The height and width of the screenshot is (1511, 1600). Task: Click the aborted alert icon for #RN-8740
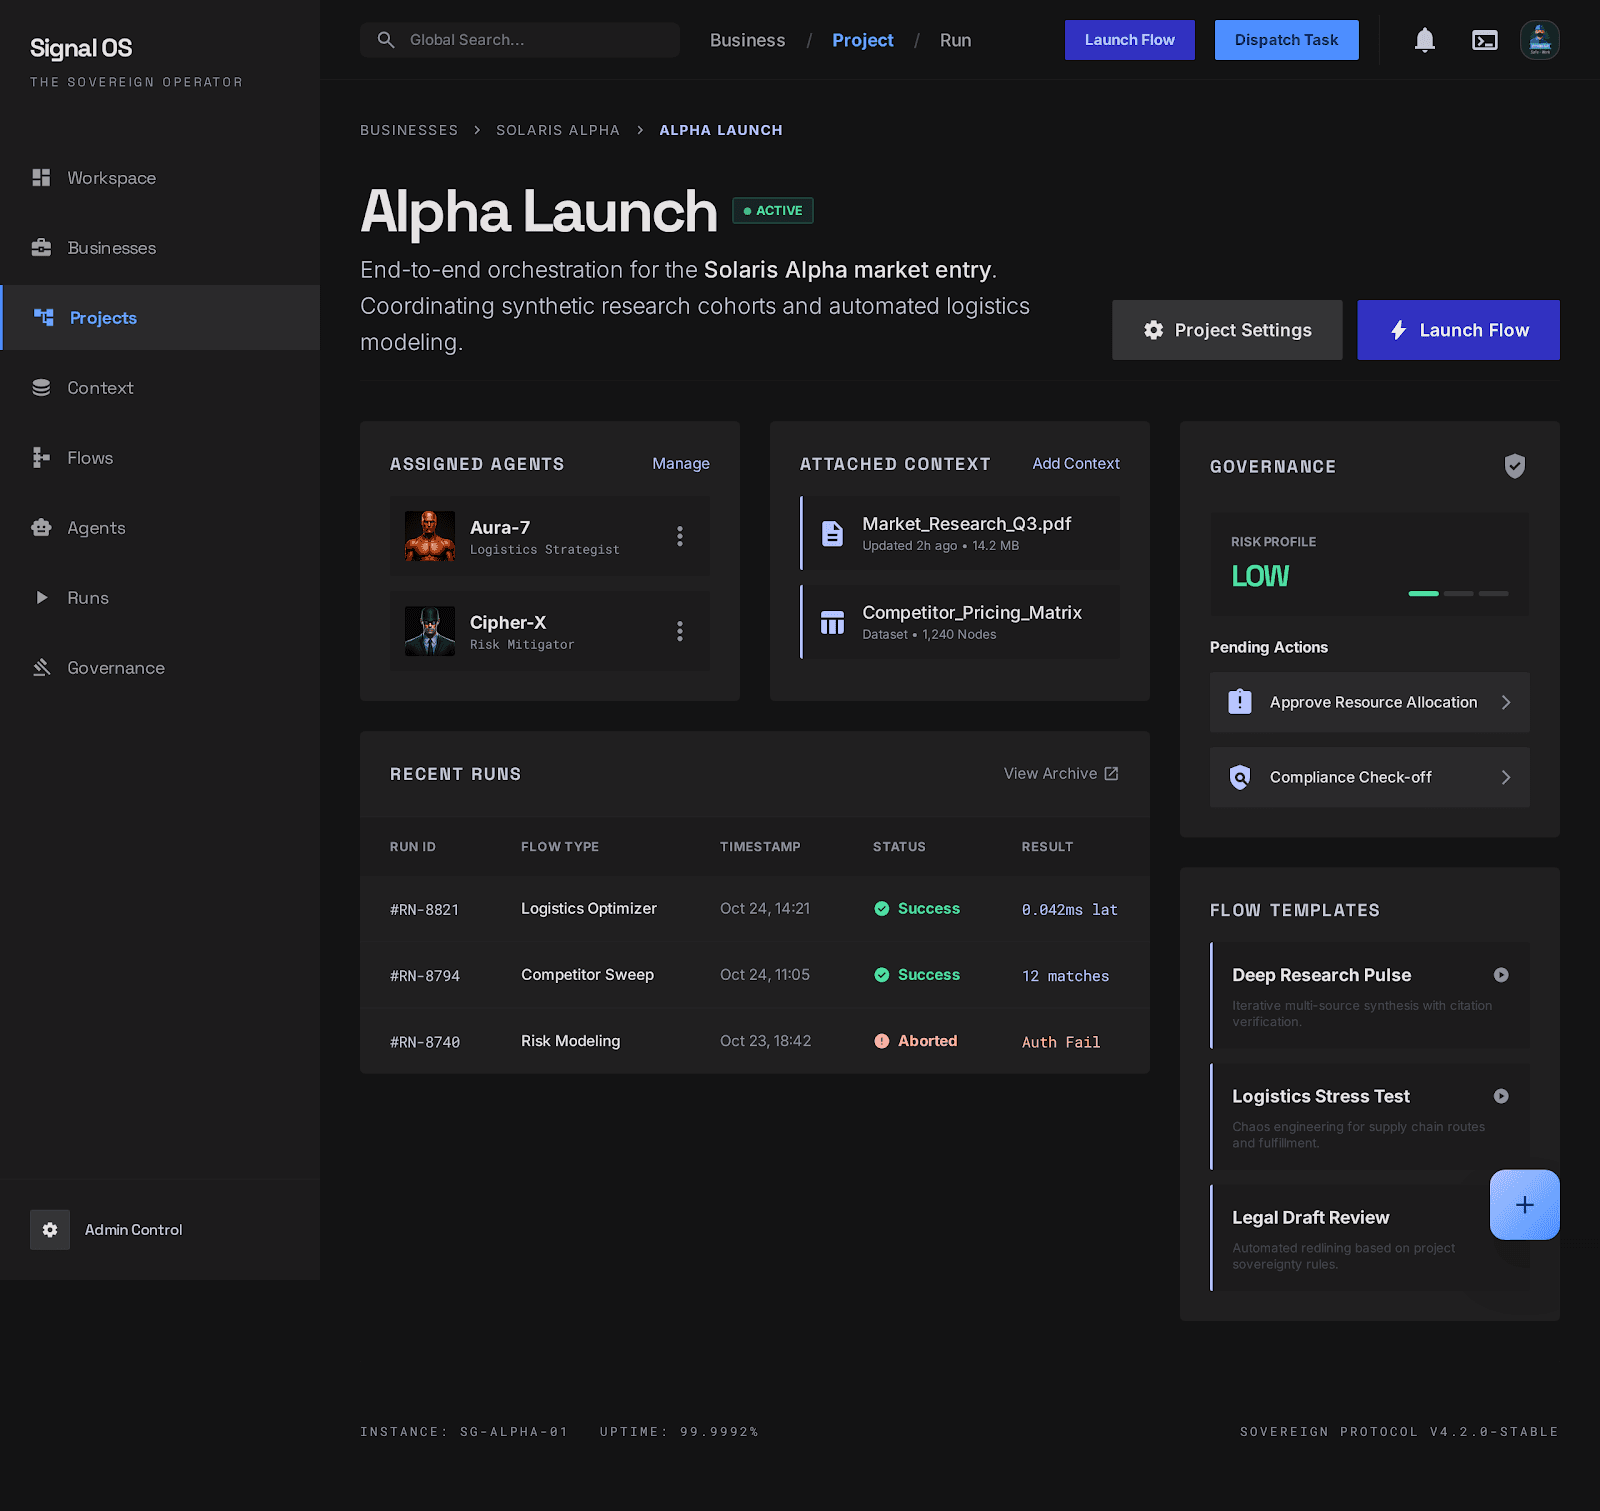pos(882,1041)
